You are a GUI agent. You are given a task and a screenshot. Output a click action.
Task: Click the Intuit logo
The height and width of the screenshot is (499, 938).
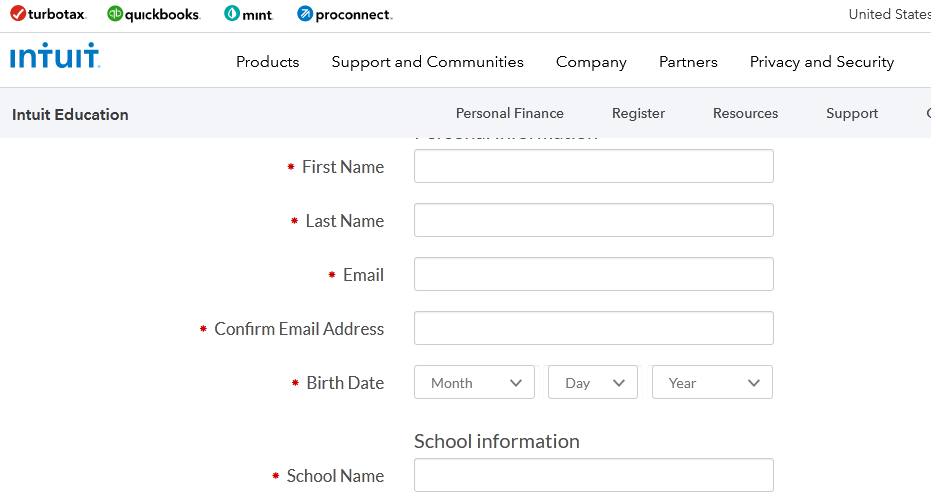[54, 56]
